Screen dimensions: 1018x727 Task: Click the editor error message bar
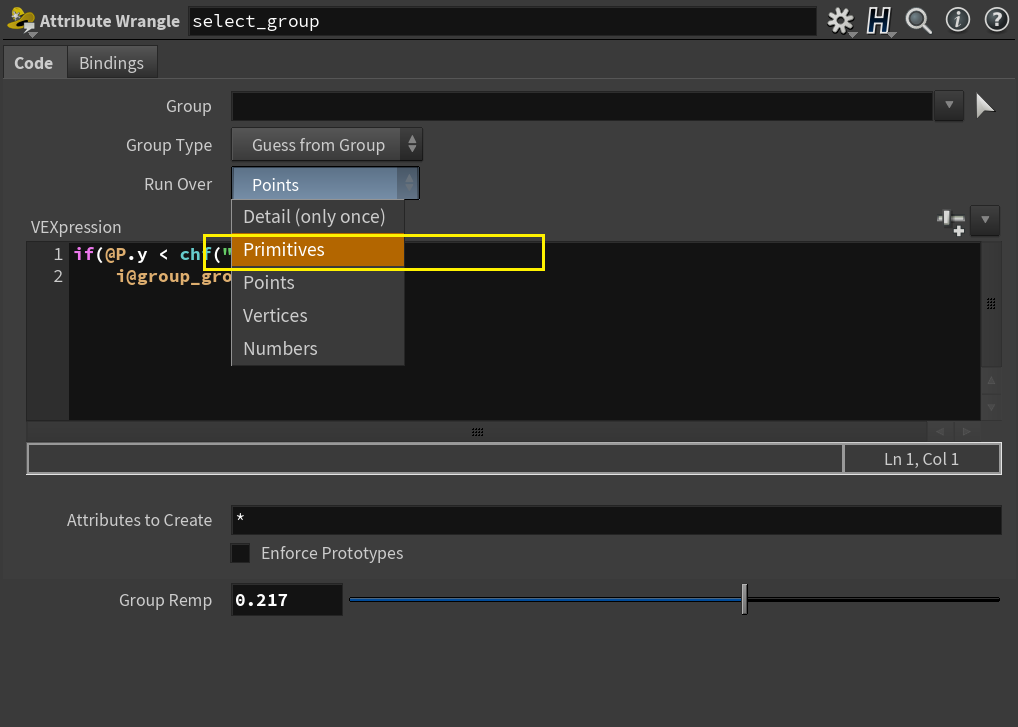(x=435, y=459)
